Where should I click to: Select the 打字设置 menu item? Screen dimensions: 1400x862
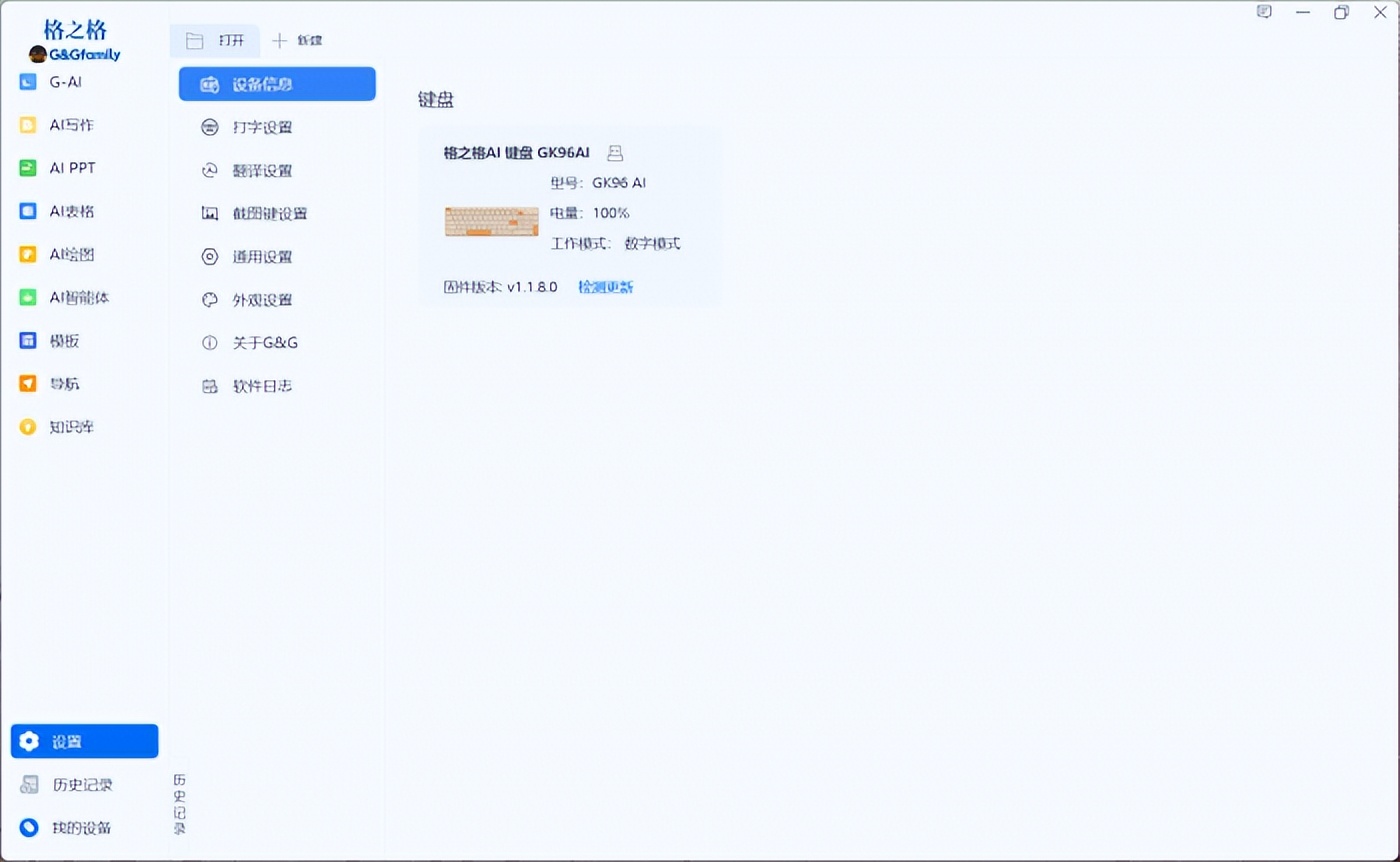(277, 127)
